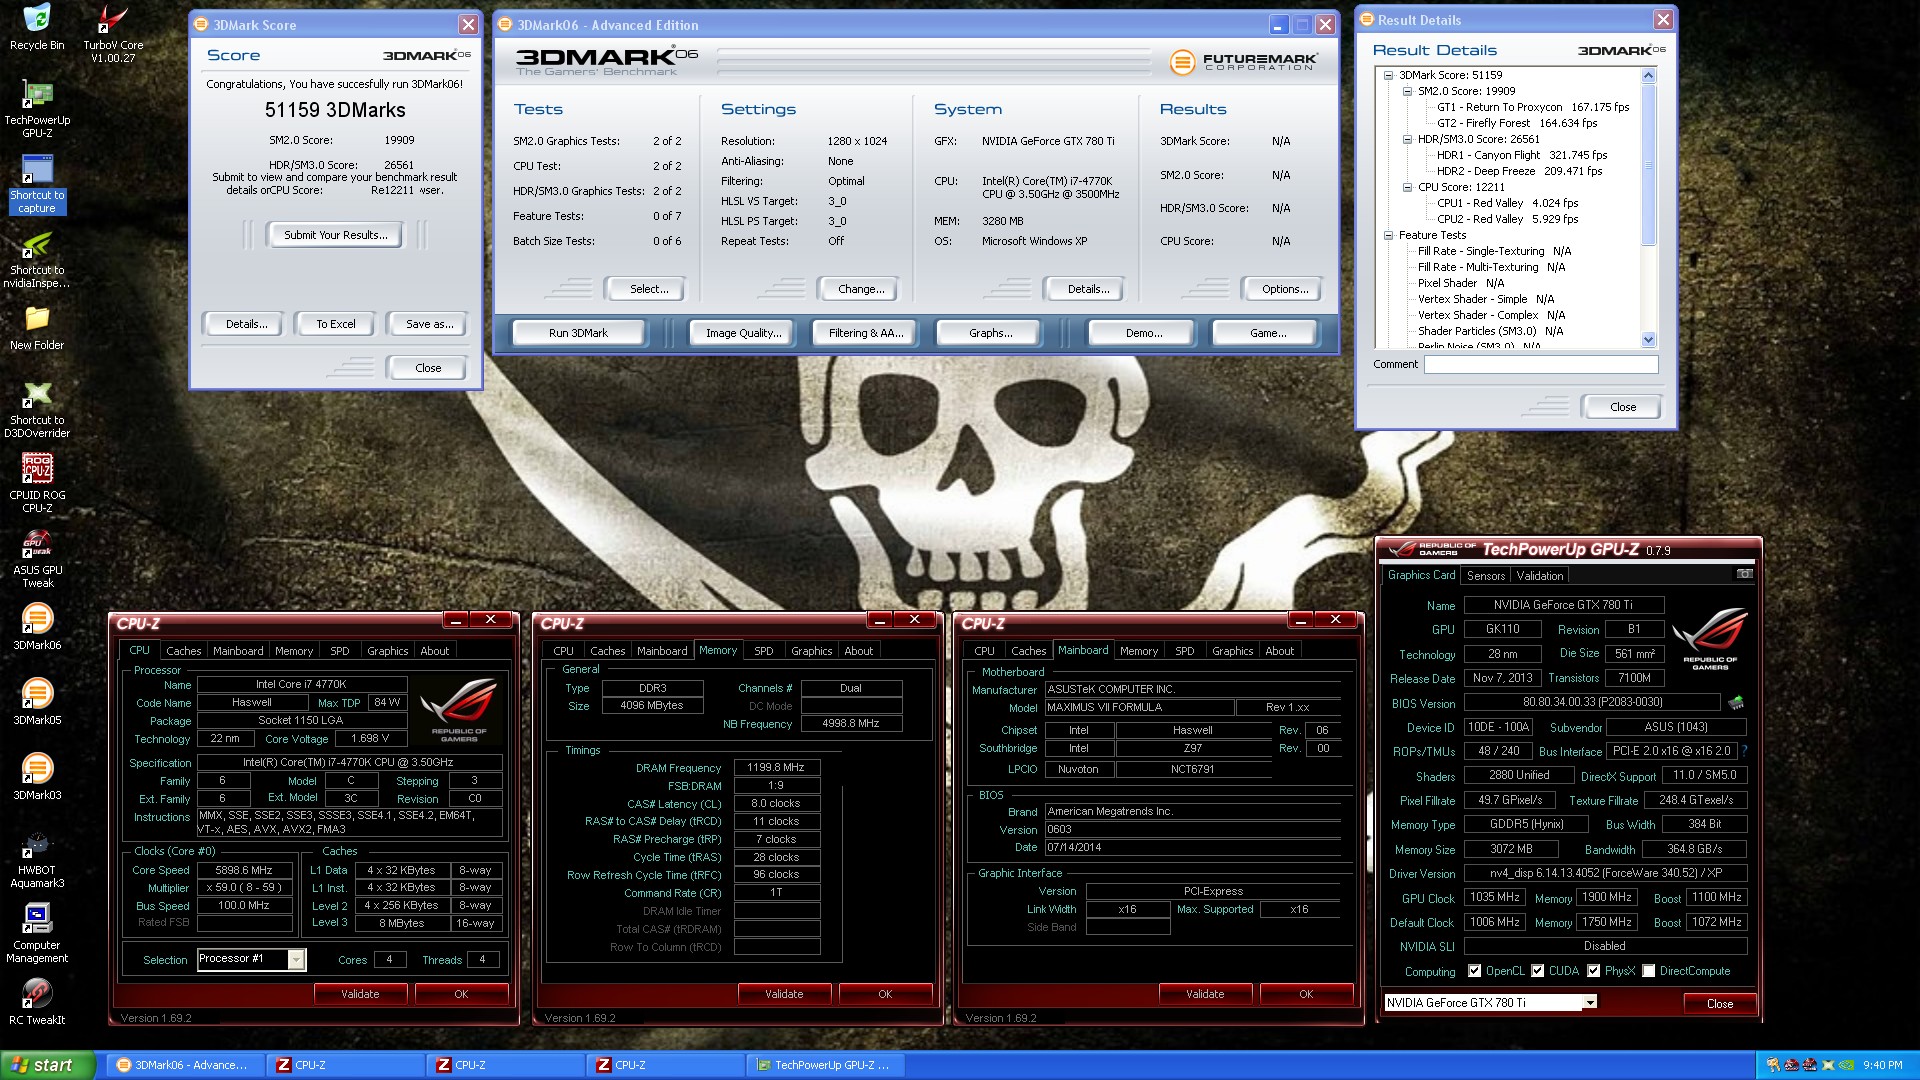Open About tab in first CPU-Z window

pyautogui.click(x=434, y=651)
